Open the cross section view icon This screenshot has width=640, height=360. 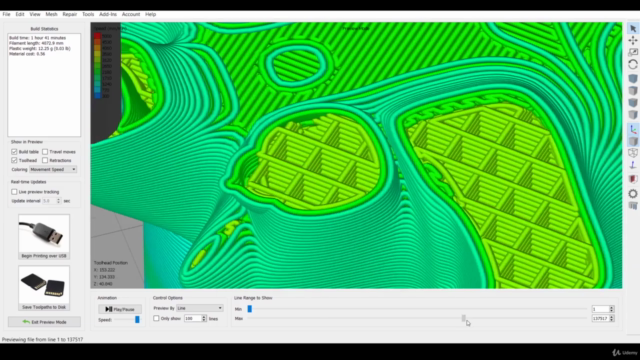pos(633,179)
